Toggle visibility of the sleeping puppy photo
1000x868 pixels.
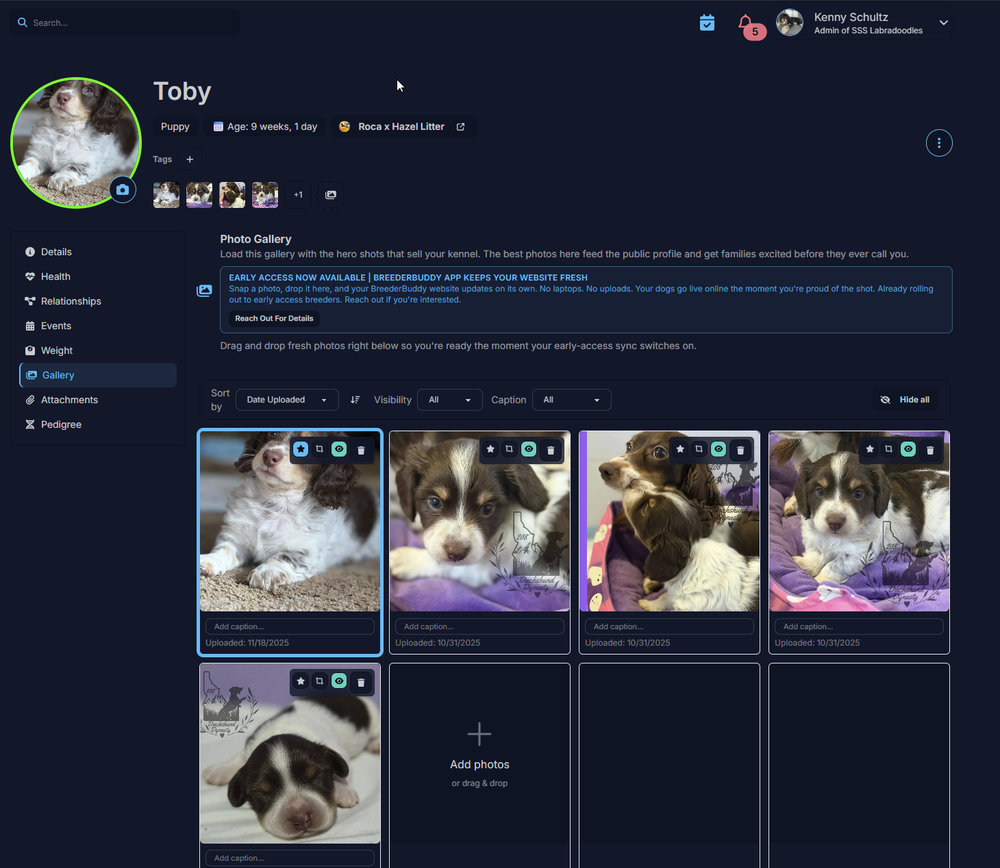[339, 681]
